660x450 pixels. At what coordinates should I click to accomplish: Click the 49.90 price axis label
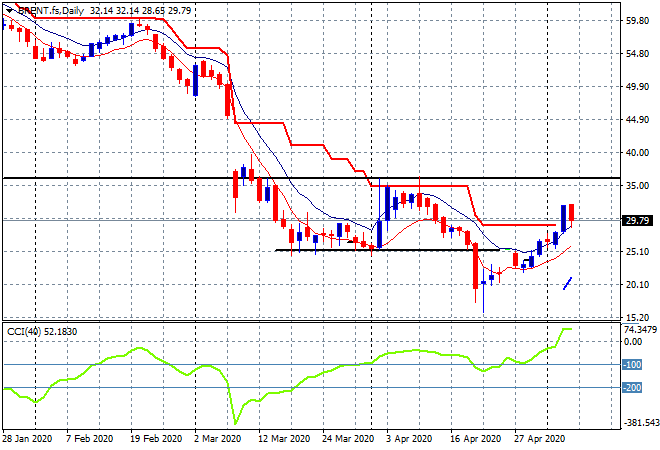coord(637,87)
